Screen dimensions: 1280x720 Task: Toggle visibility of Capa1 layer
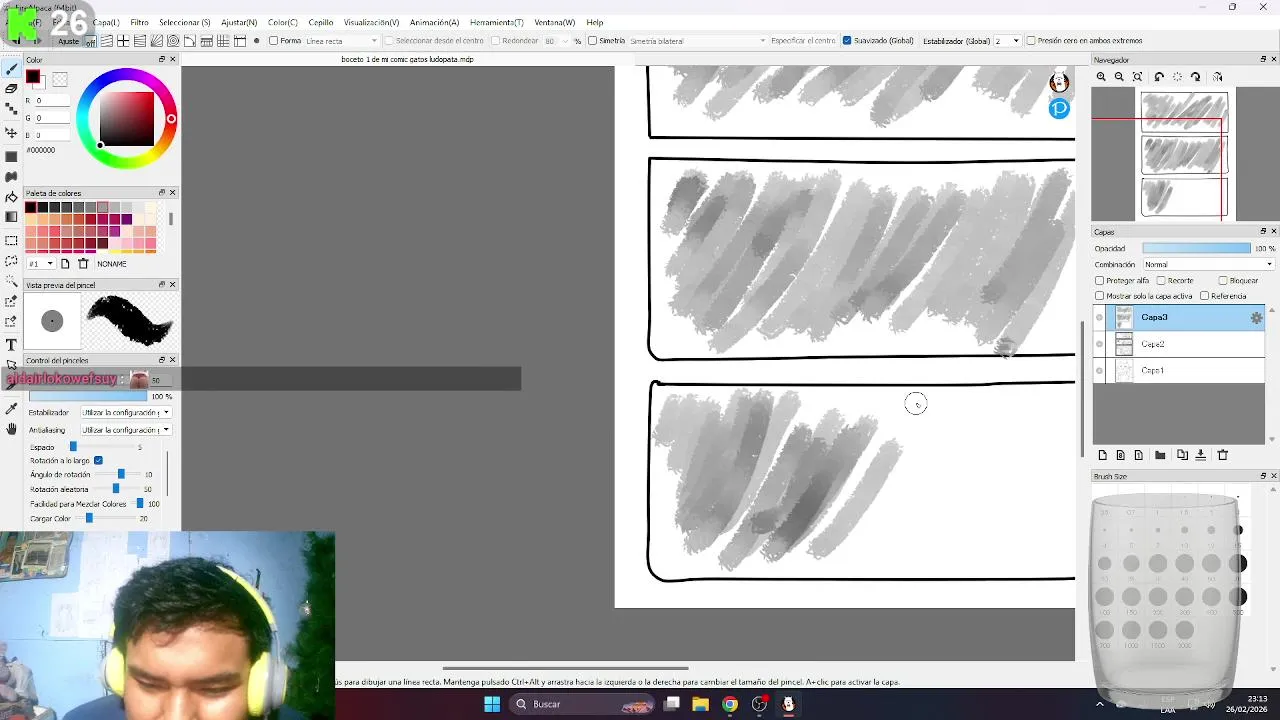[1100, 371]
